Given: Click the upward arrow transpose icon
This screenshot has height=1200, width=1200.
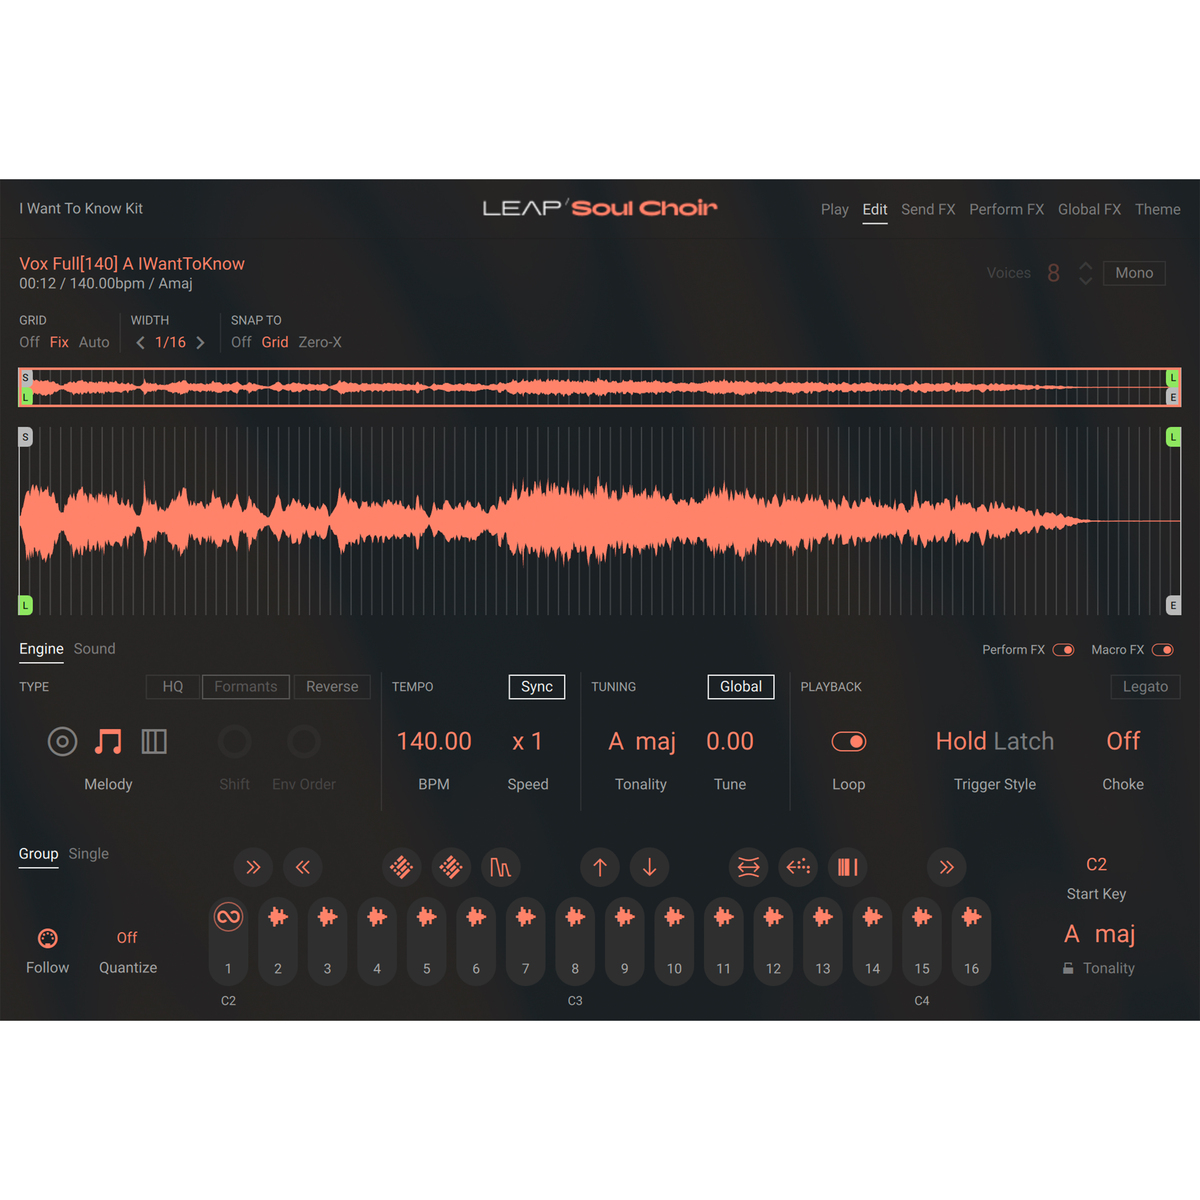Looking at the screenshot, I should coord(600,867).
